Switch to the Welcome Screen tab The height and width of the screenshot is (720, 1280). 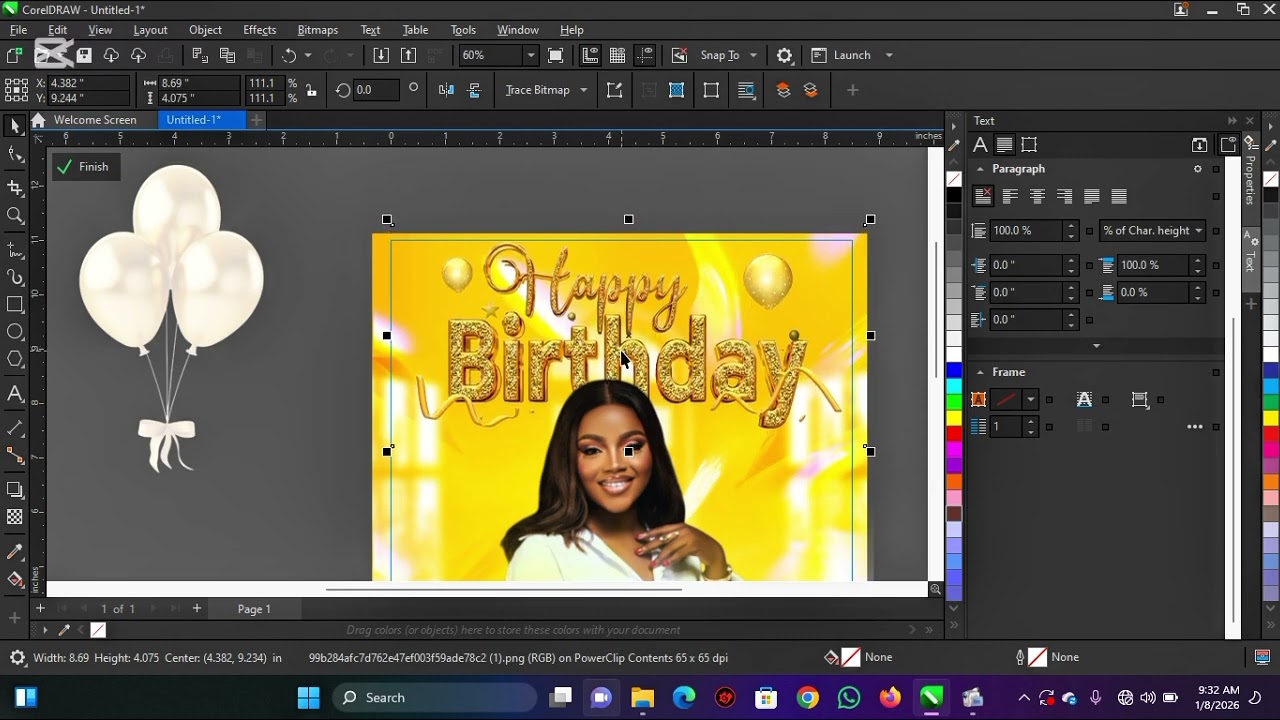click(95, 120)
